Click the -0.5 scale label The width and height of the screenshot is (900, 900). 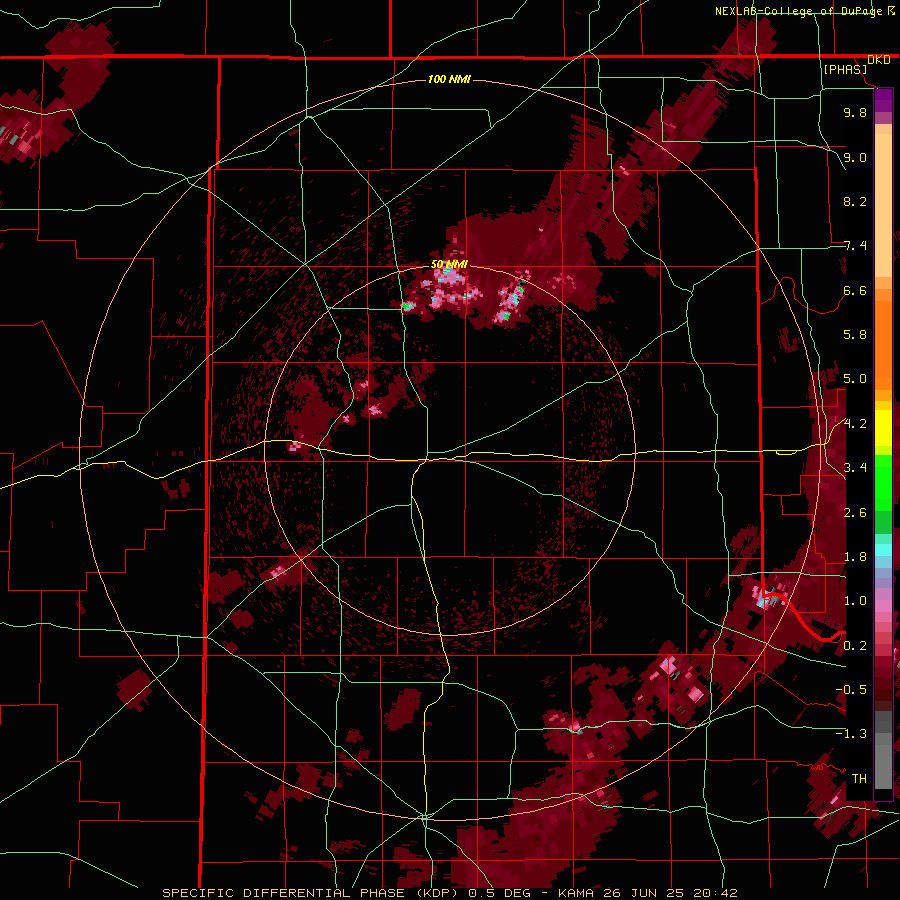[851, 690]
